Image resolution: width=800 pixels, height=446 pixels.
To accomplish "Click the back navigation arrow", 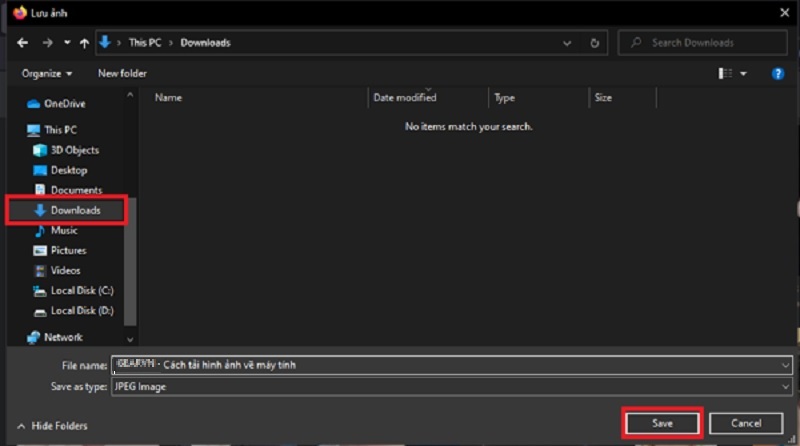I will coord(22,43).
